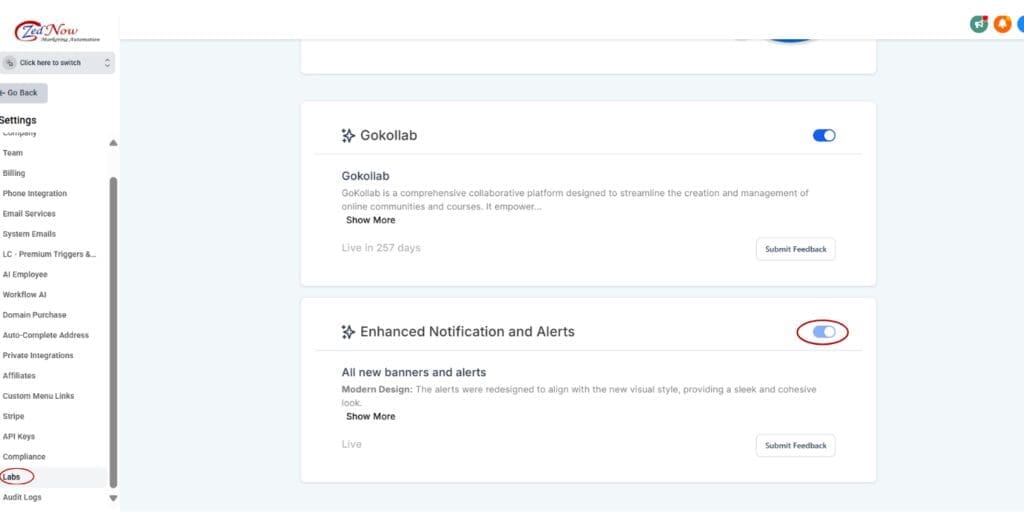This screenshot has height=527, width=1024.
Task: Click the sidebar scrollbar up arrow
Action: coord(113,143)
